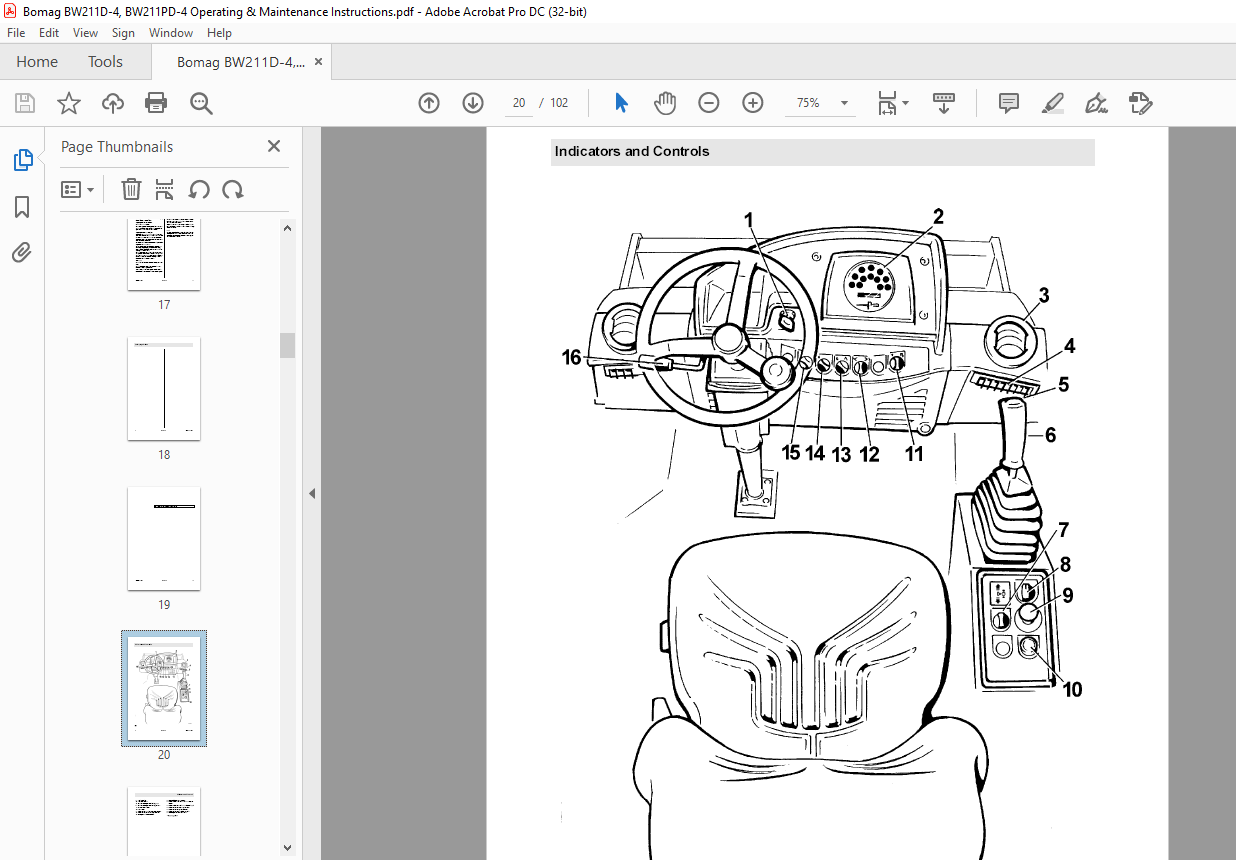Open the Bookmarks panel icon
This screenshot has height=860, width=1236.
(x=22, y=207)
